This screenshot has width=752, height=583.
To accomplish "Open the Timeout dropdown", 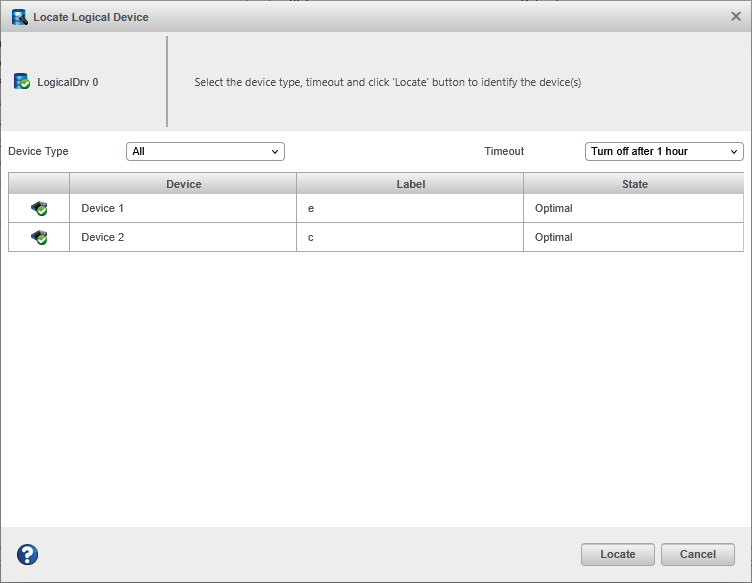I will (664, 151).
